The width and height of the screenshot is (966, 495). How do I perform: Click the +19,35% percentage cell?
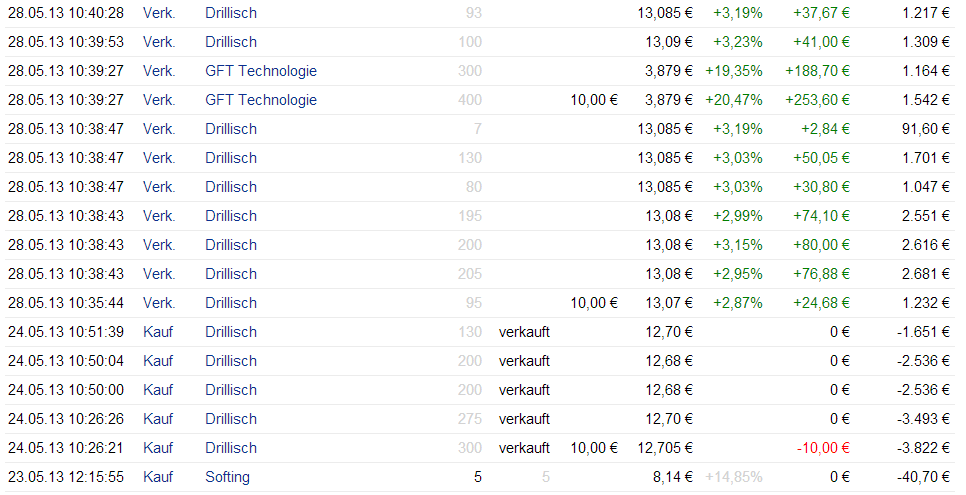(x=734, y=71)
